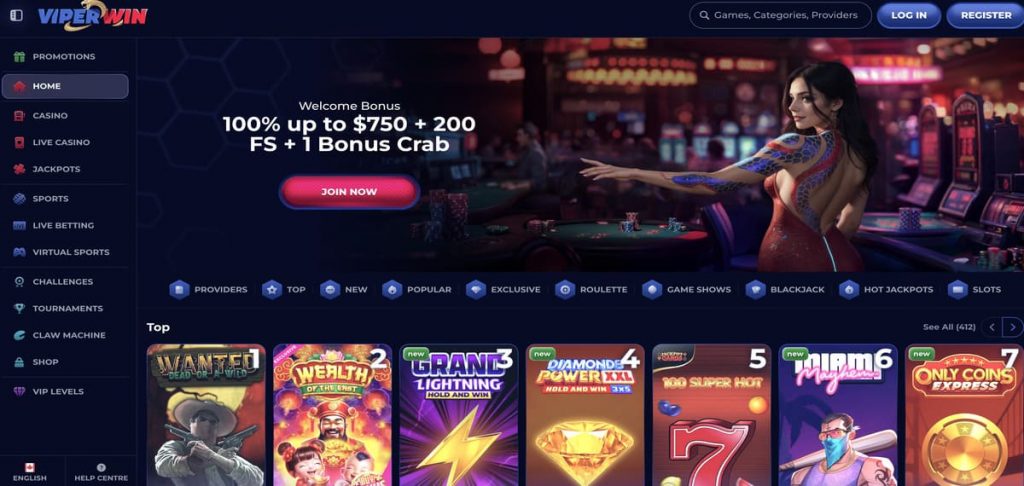Click the Join Now button
The width and height of the screenshot is (1024, 486).
(349, 192)
